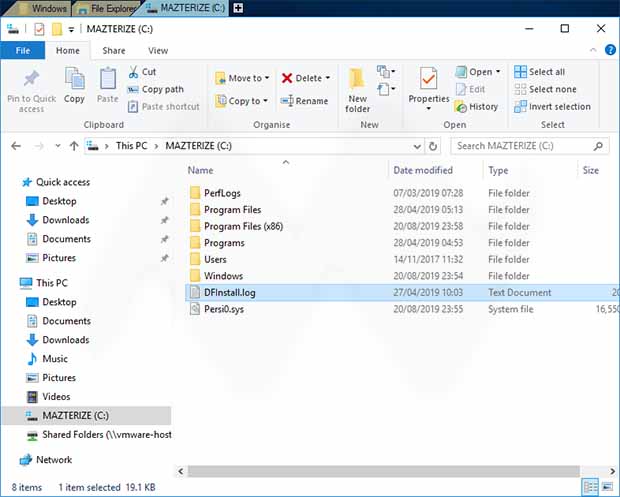Switch to the Share ribbon tab
The width and height of the screenshot is (620, 497).
114,51
